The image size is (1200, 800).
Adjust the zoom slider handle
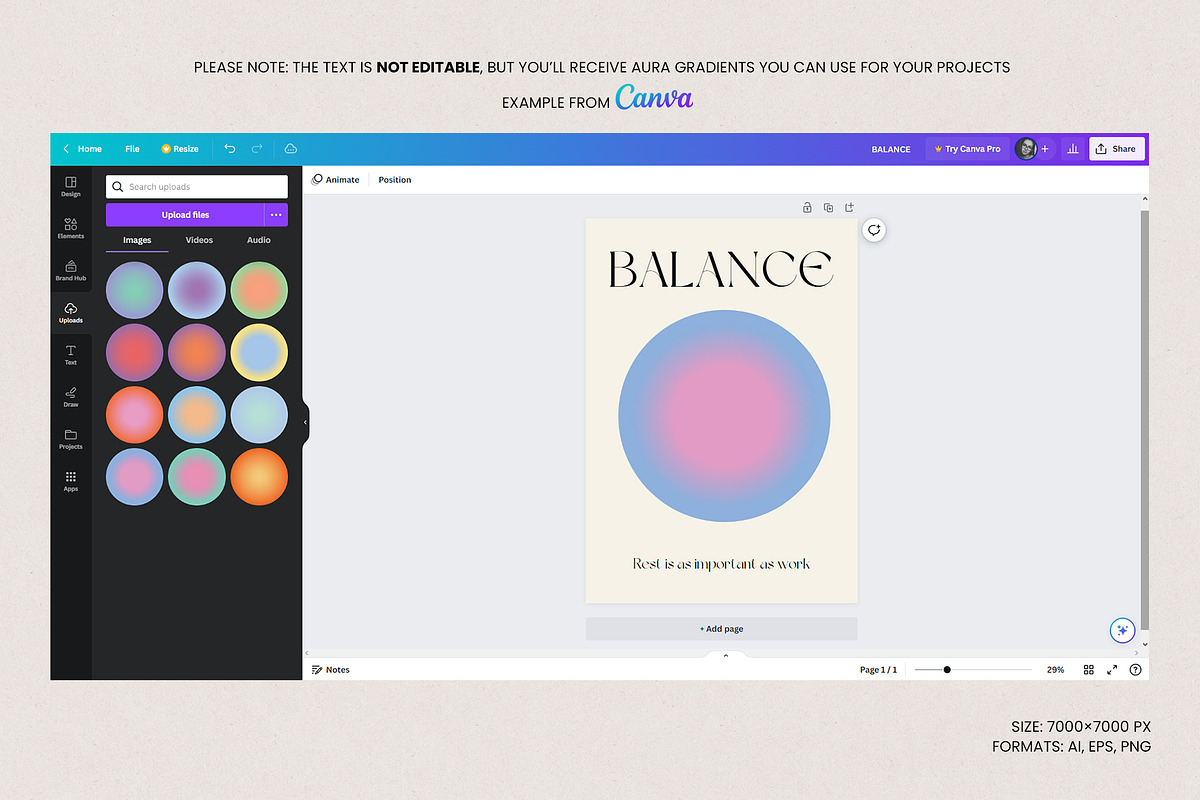point(947,670)
